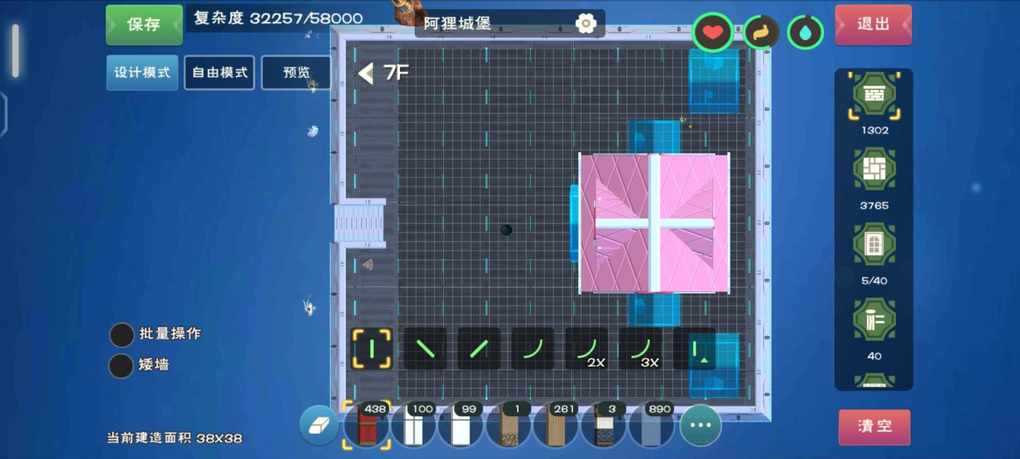Tap the red heart status icon
The width and height of the screenshot is (1020, 459).
712,33
